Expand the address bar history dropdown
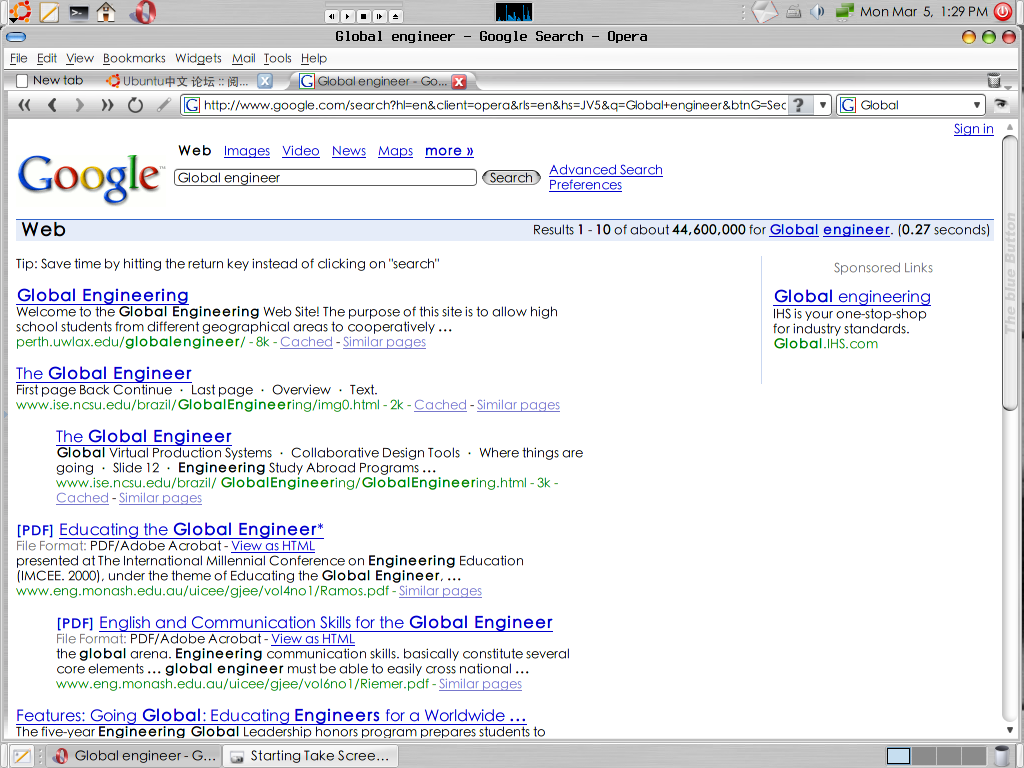Image resolution: width=1024 pixels, height=768 pixels. 822,104
